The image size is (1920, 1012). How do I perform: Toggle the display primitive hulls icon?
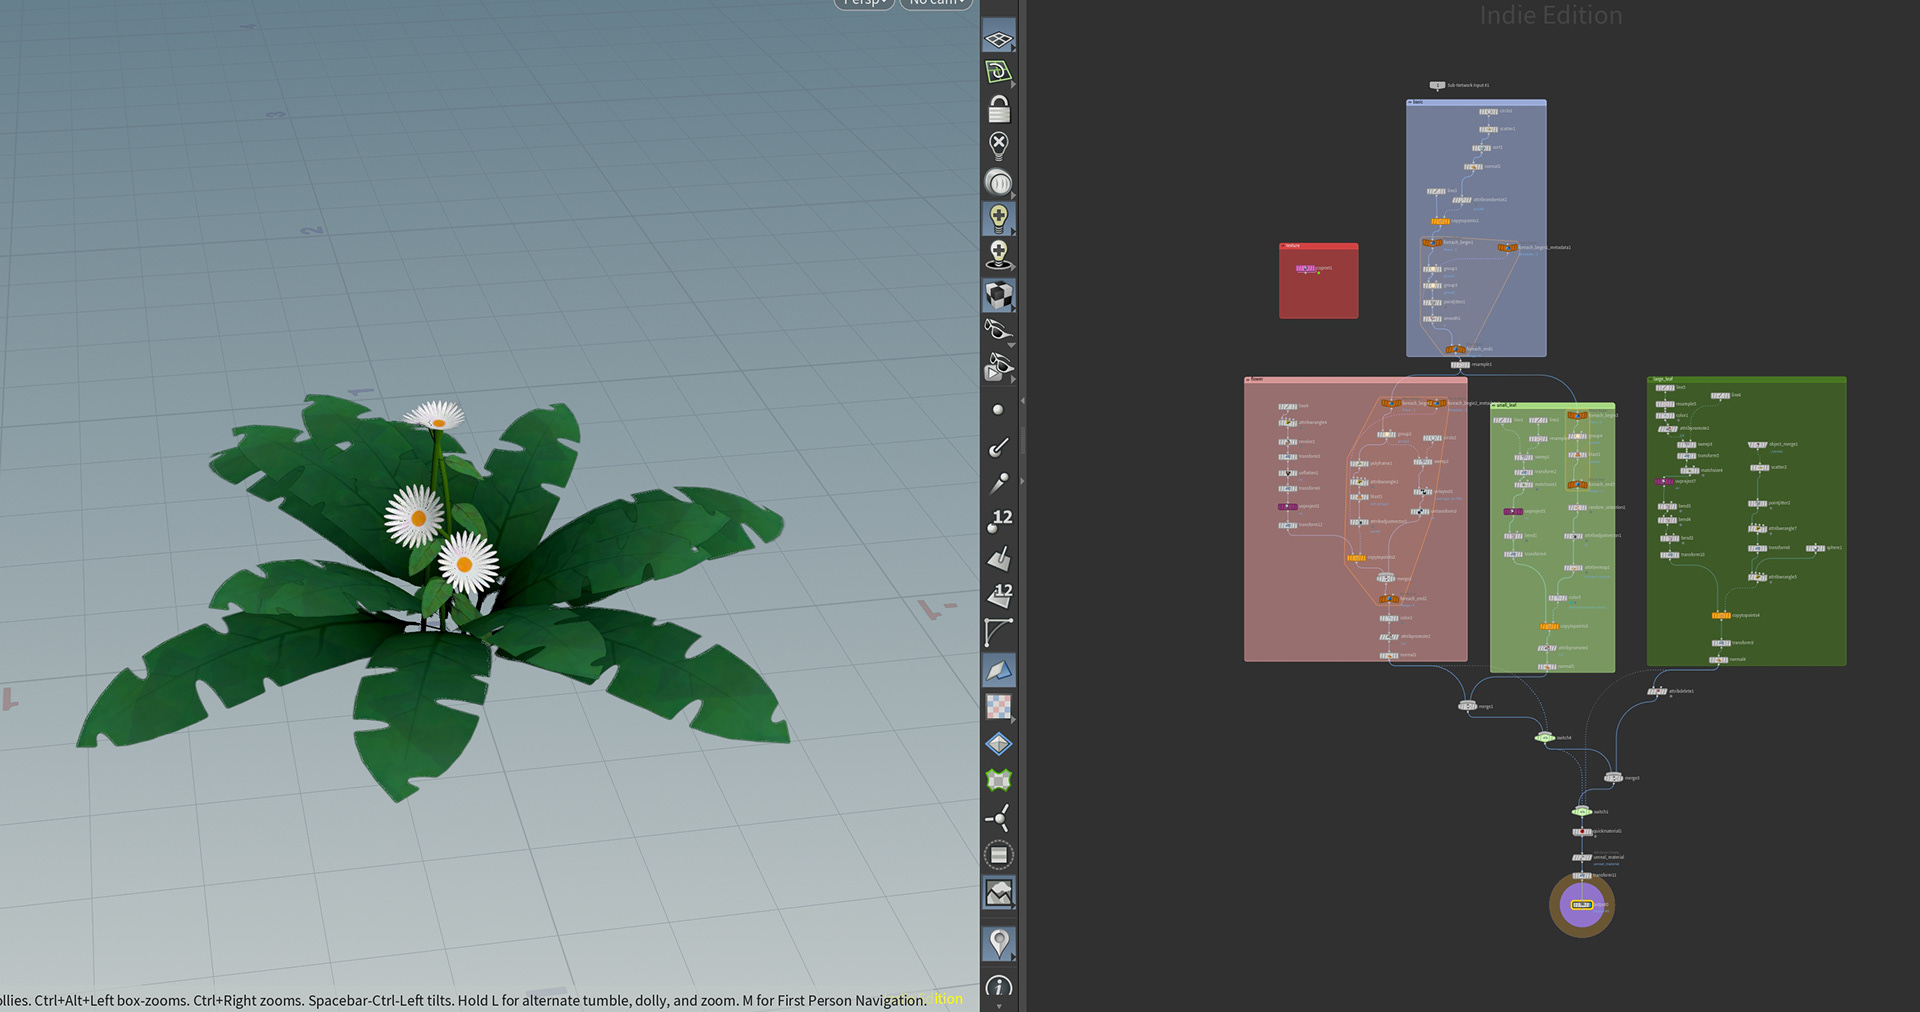click(999, 632)
